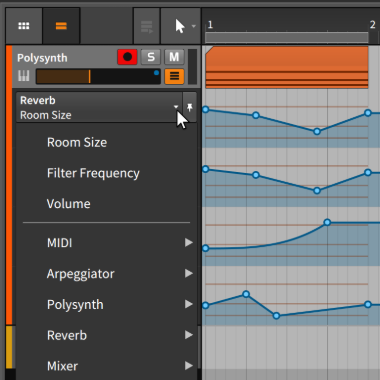Expand the Reverb submenu
This screenshot has width=380, height=380.
[107, 335]
